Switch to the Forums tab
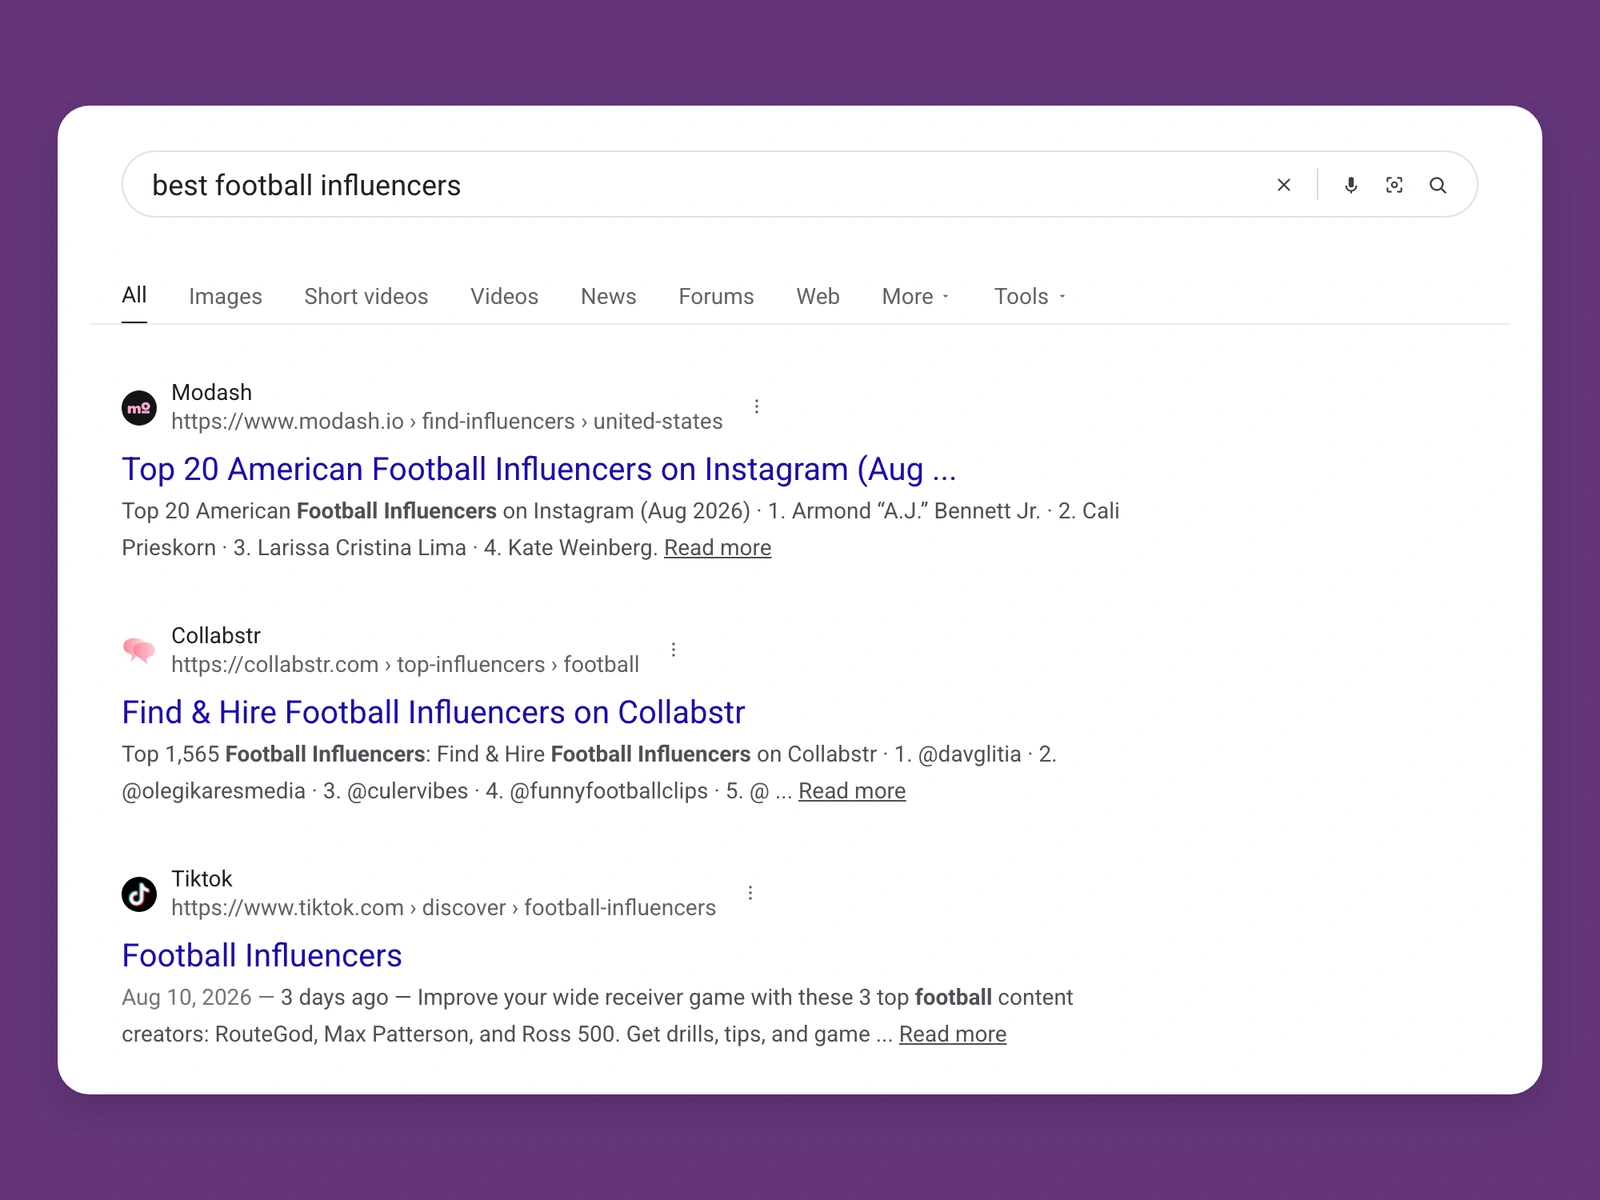The image size is (1600, 1200). [716, 297]
